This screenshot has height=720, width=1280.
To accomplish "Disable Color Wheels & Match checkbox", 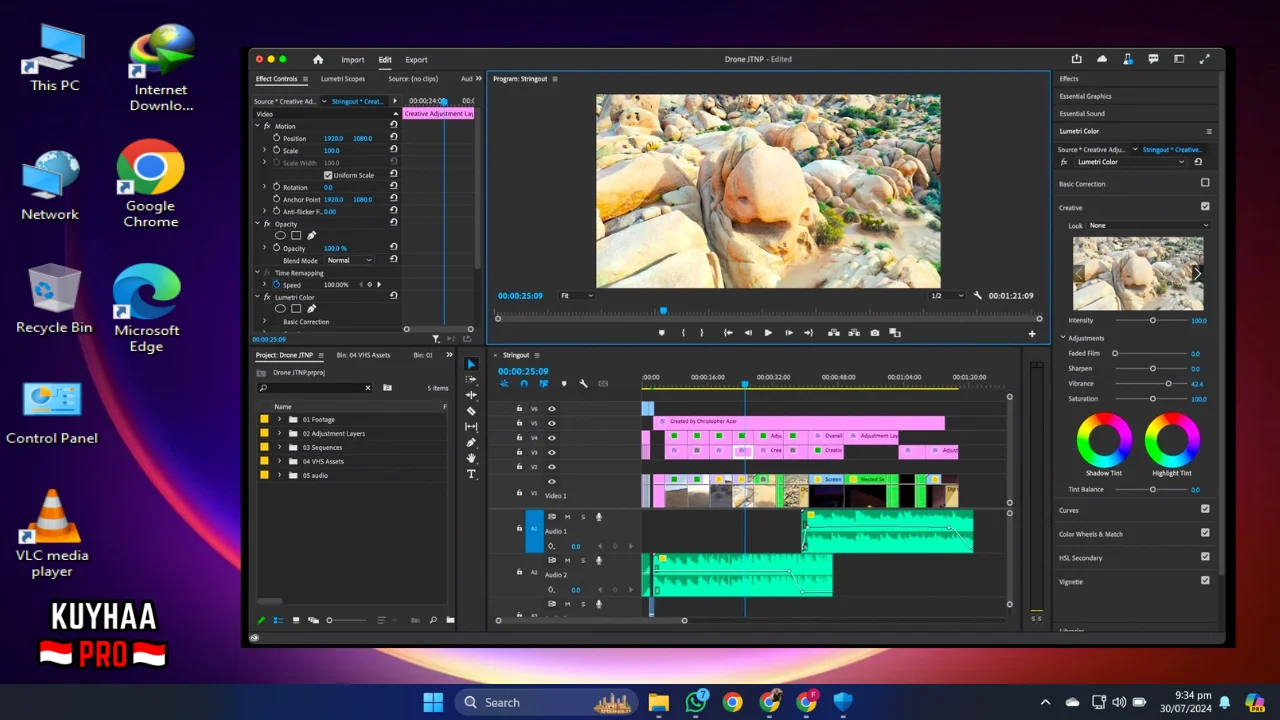I will tap(1205, 533).
